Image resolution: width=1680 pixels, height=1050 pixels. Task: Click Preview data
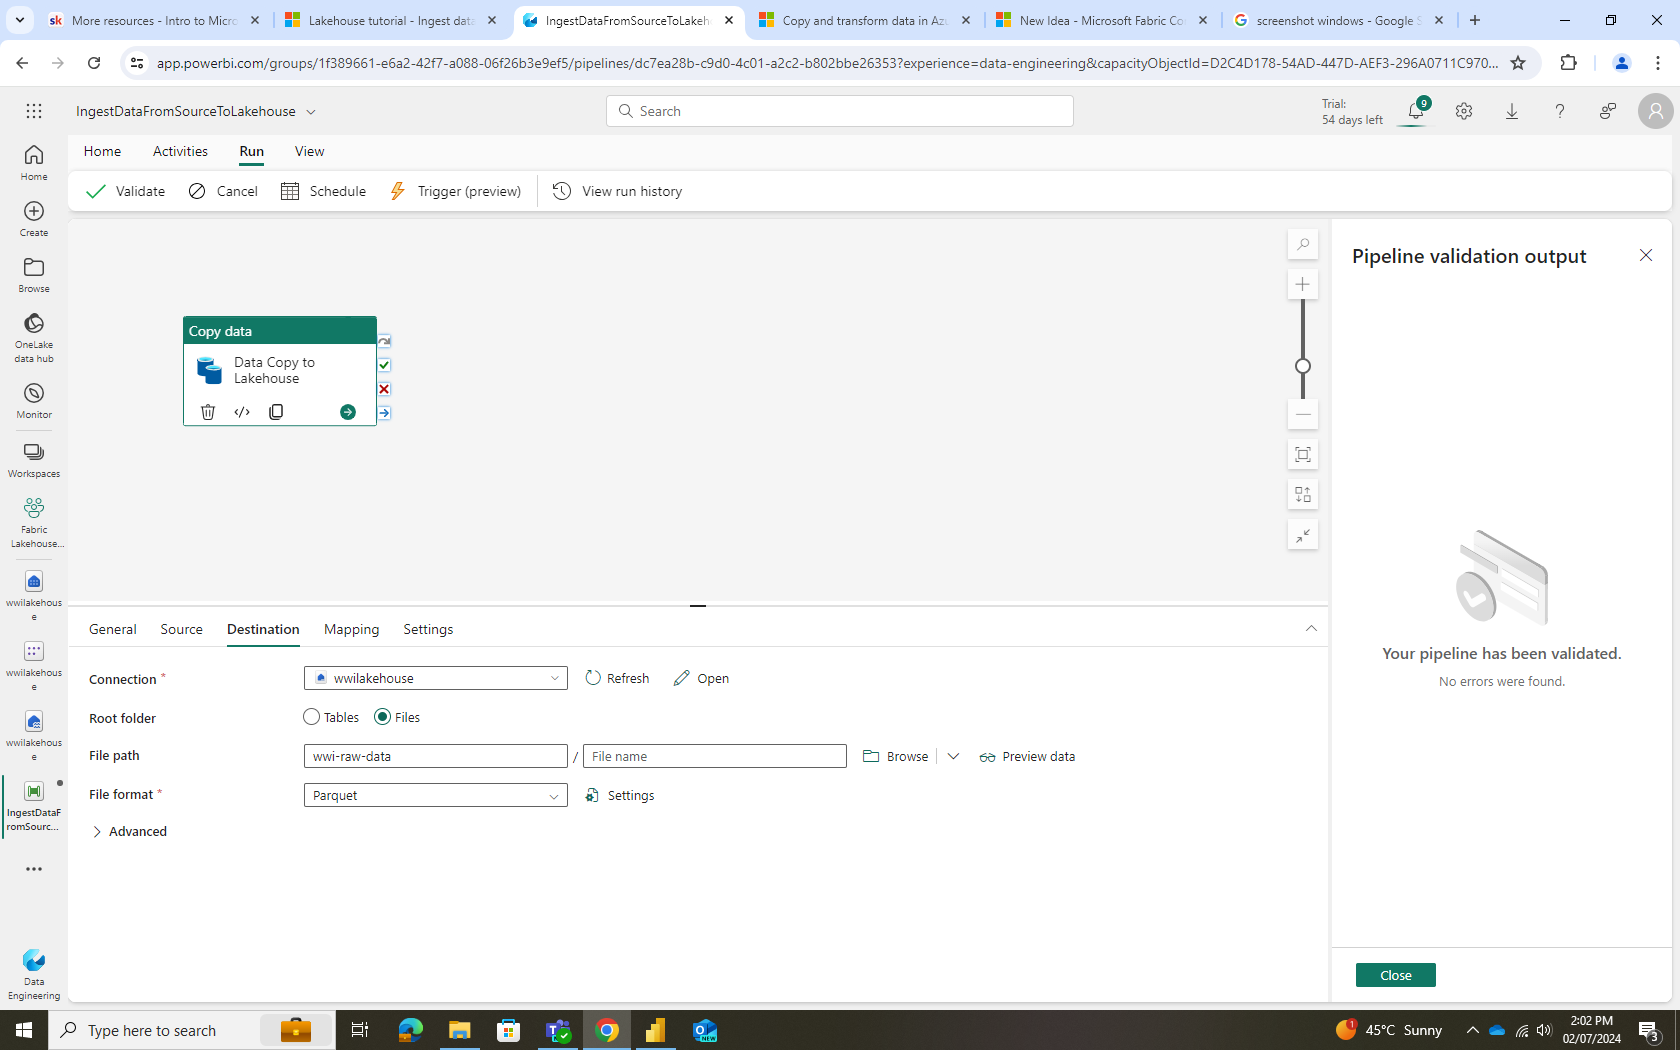[1028, 757]
